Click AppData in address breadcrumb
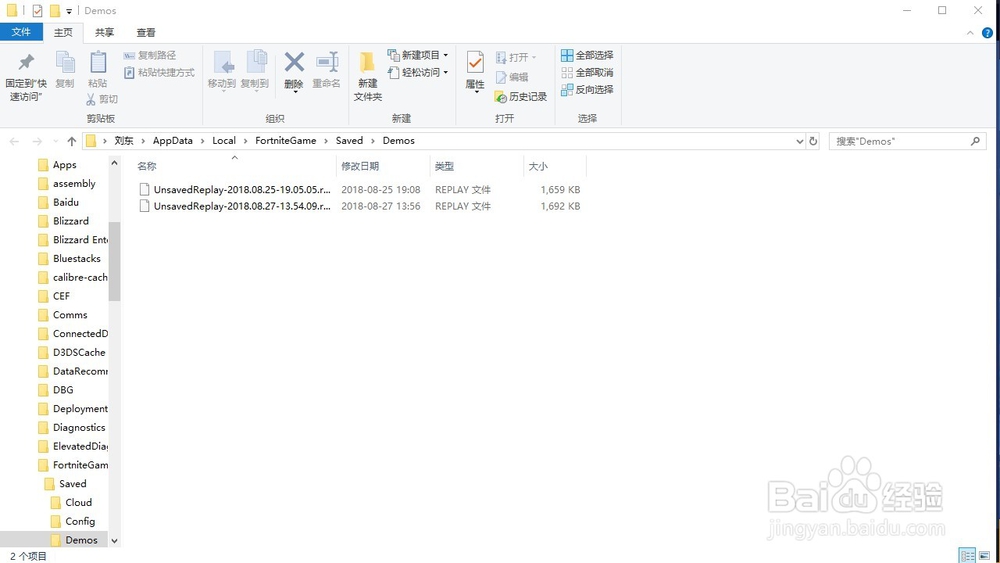The width and height of the screenshot is (1000, 563). 173,141
